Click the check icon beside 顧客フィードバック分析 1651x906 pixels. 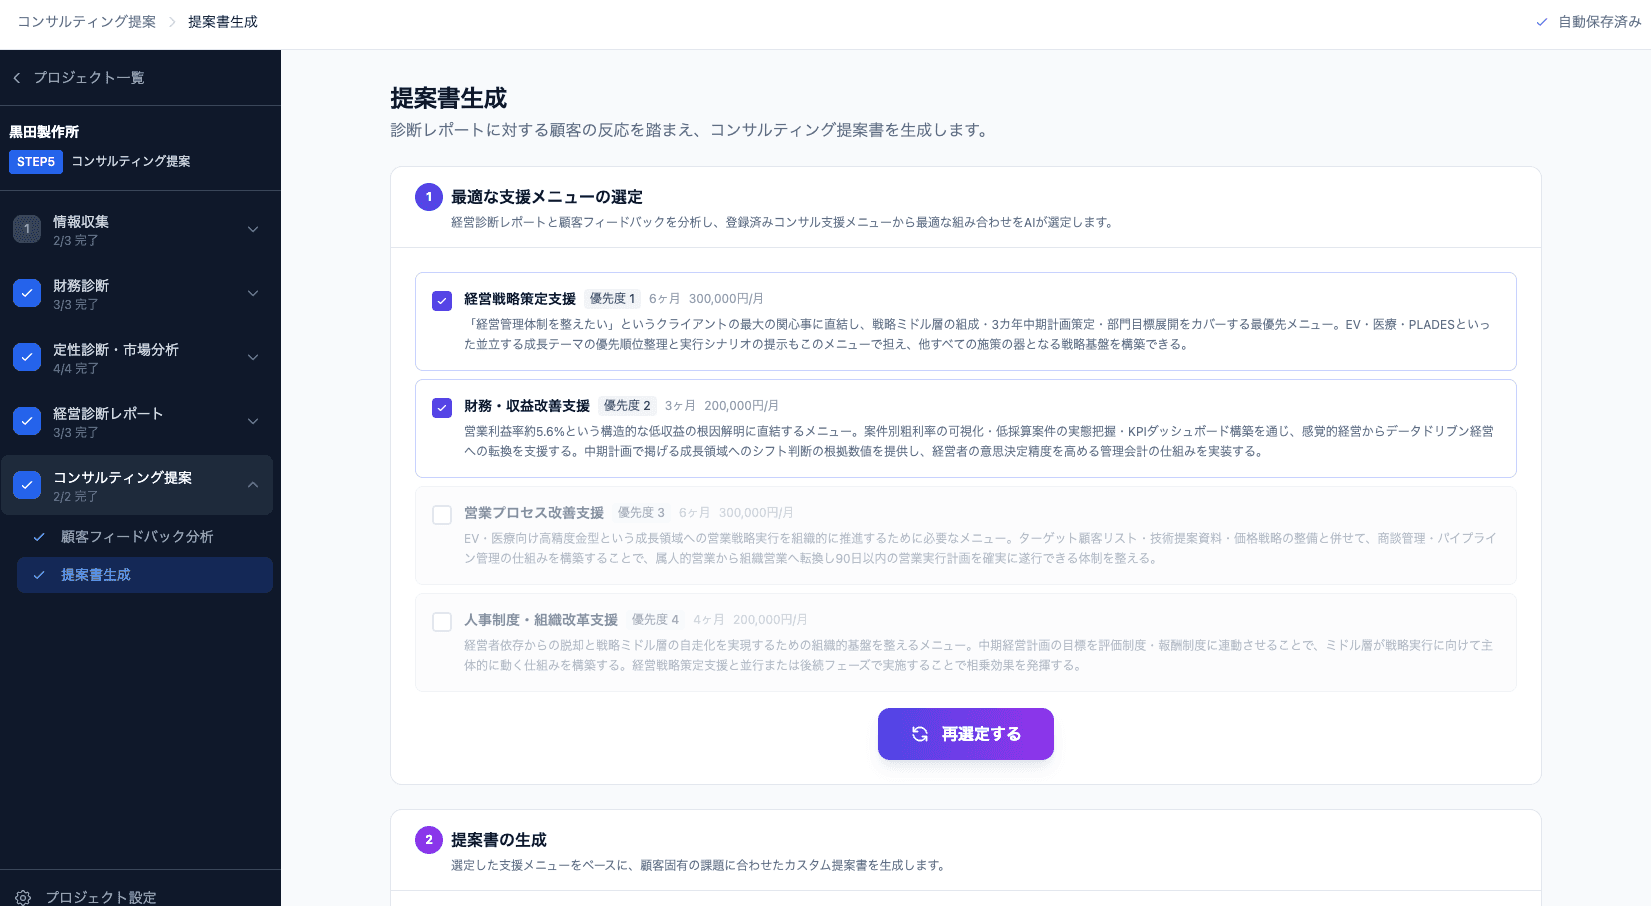pyautogui.click(x=37, y=537)
